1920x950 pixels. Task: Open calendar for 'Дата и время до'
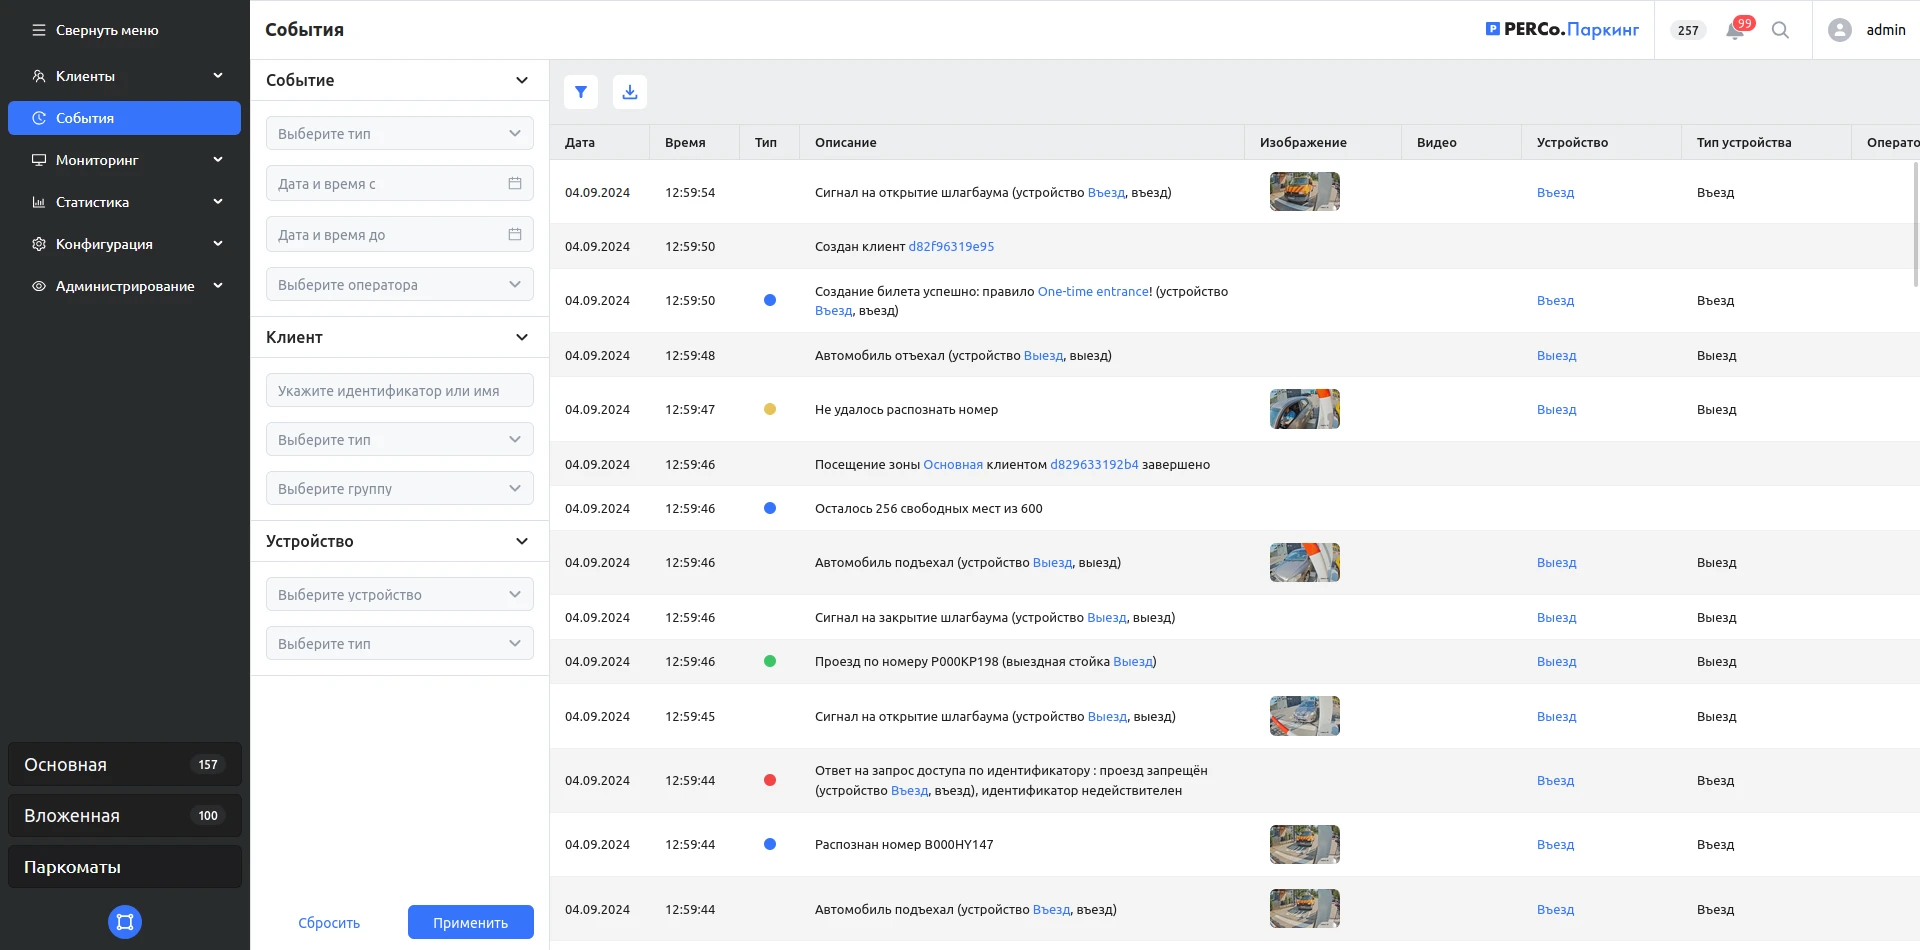pyautogui.click(x=515, y=235)
